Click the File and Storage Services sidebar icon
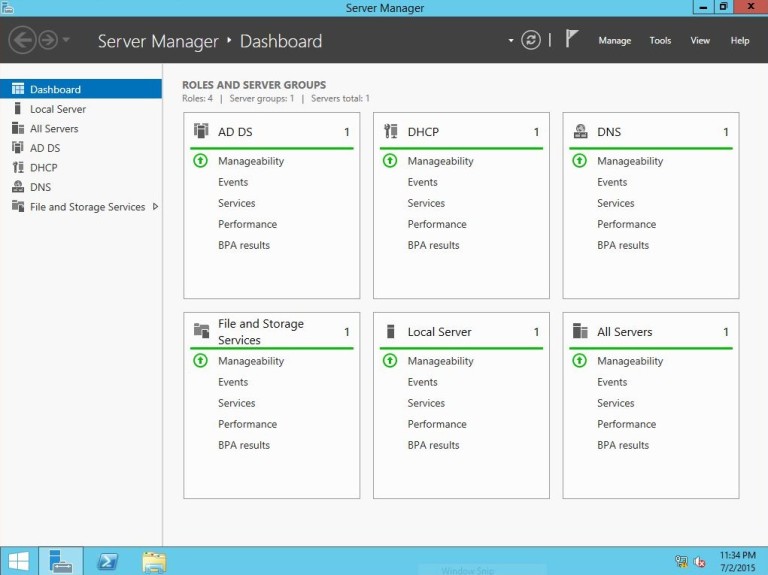The image size is (768, 575). pos(18,206)
